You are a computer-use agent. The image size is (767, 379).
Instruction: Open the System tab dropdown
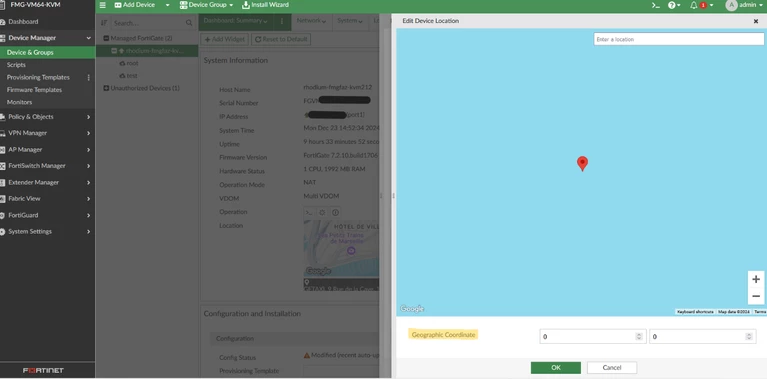point(350,21)
